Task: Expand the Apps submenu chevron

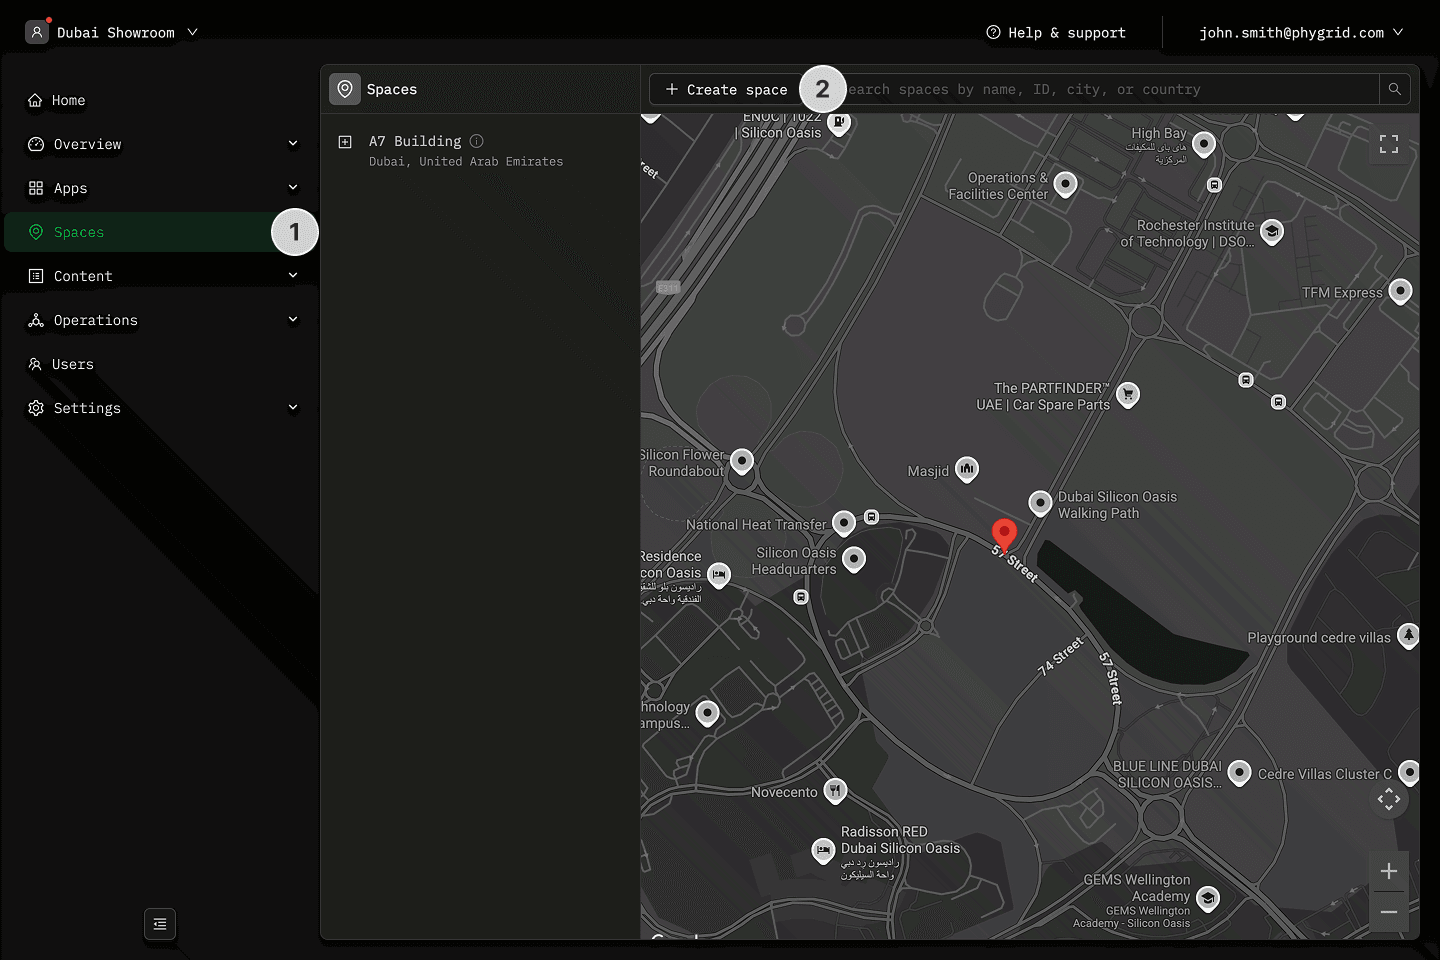Action: (x=293, y=188)
